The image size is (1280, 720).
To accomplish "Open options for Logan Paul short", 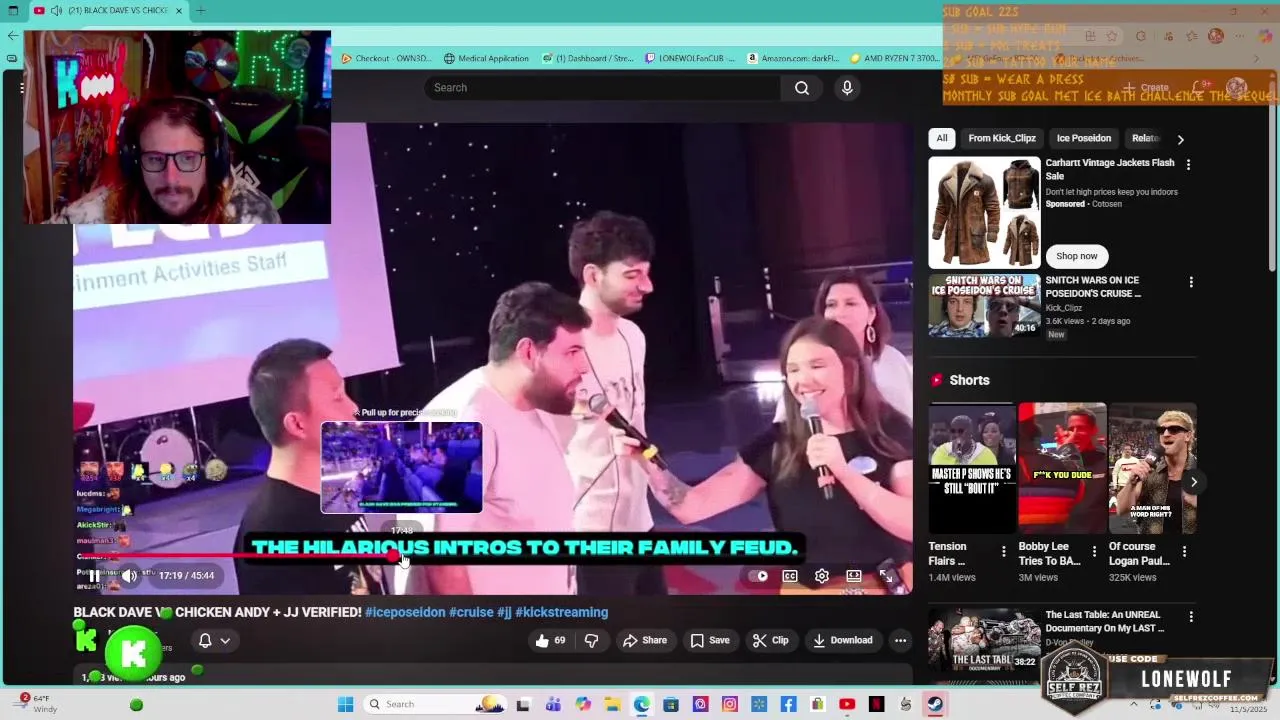I will click(x=1184, y=552).
